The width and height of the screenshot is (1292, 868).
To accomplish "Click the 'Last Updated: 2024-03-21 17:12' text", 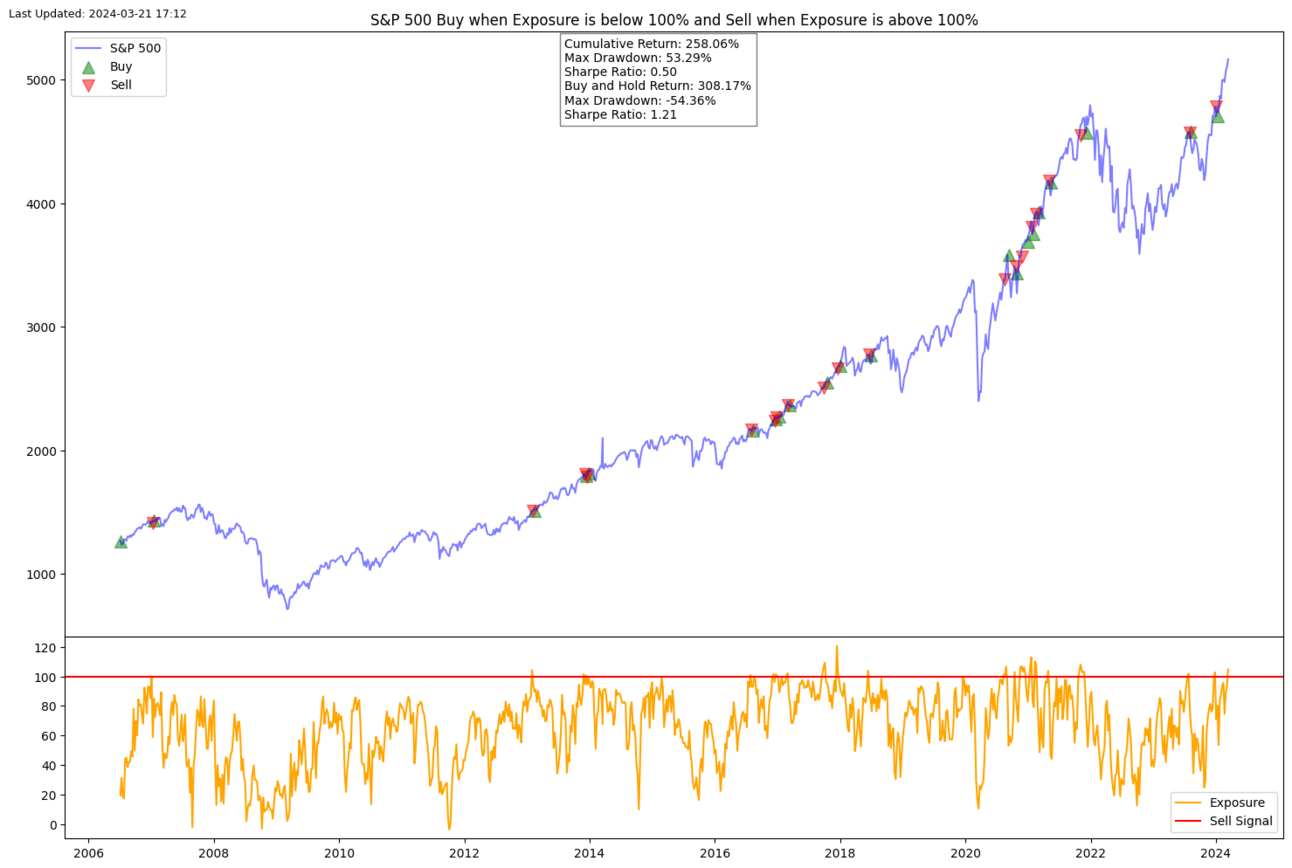I will 97,14.
